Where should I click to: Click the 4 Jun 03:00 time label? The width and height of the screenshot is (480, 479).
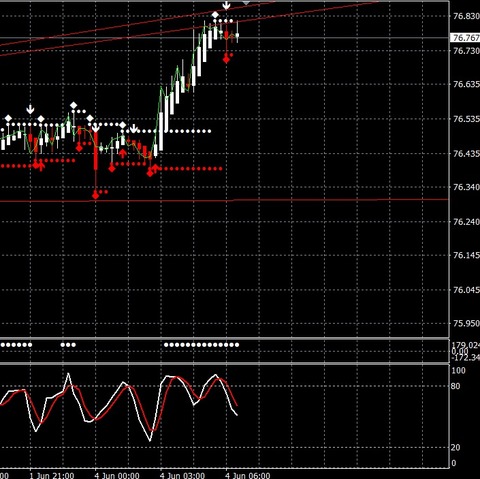click(182, 475)
